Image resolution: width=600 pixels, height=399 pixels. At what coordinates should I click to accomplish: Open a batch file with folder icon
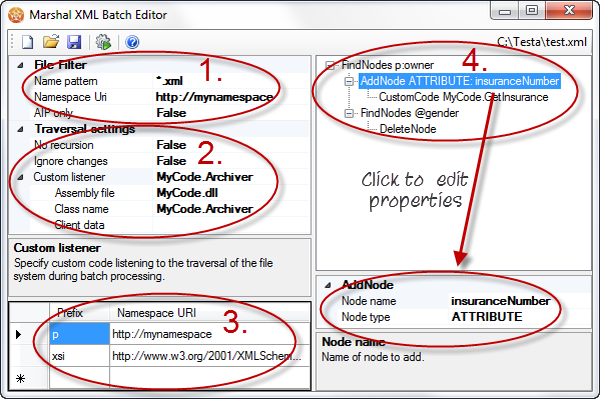pos(51,42)
